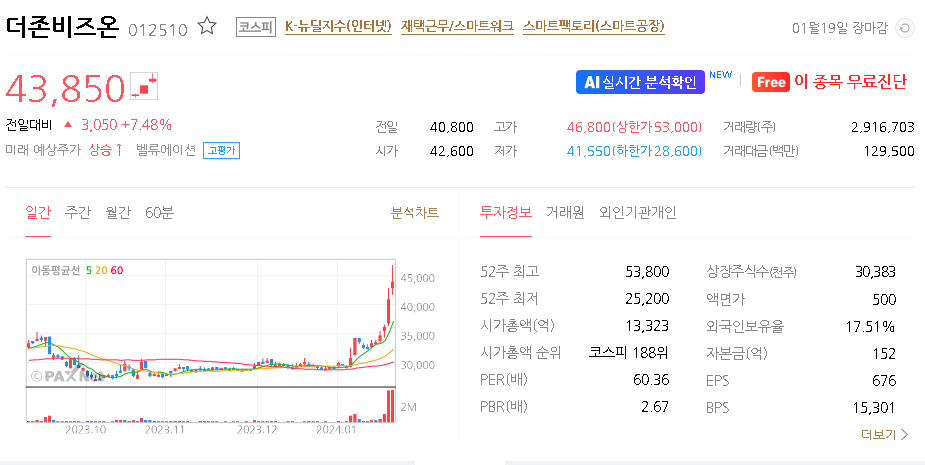The image size is (925, 465).
Task: Switch to the 주간 chart tab
Action: click(78, 212)
